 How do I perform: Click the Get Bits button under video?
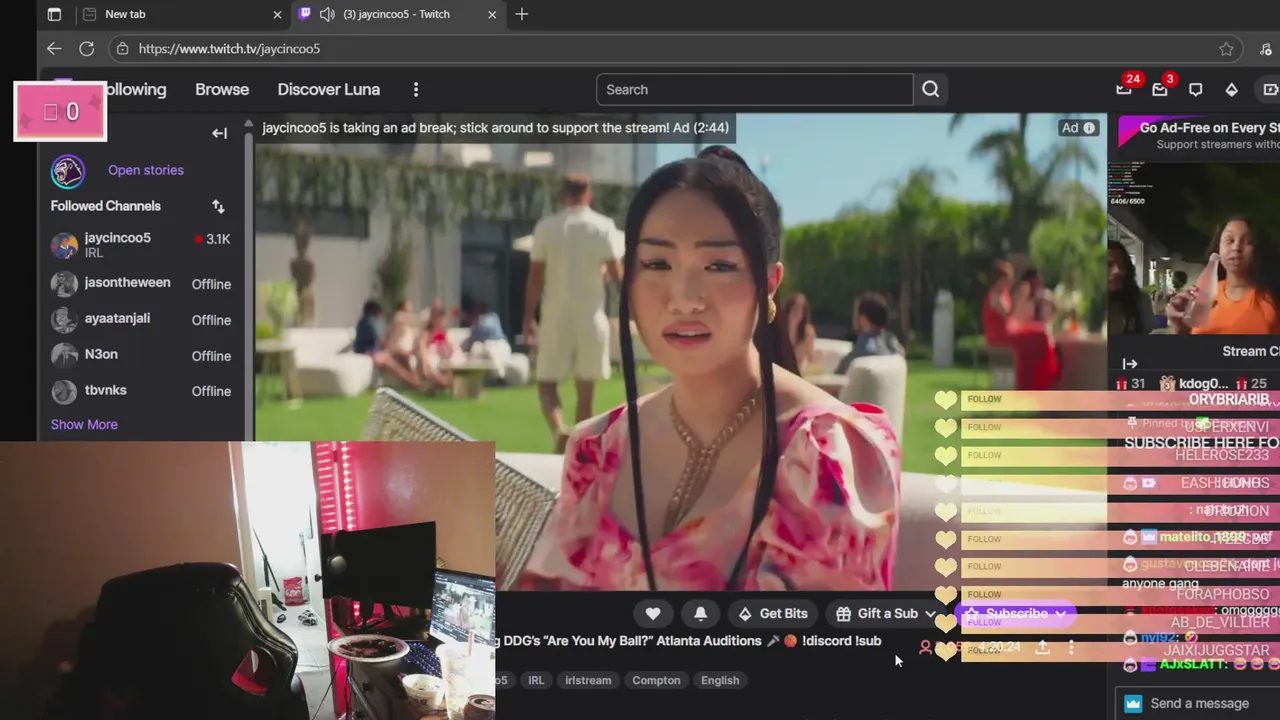[x=772, y=613]
